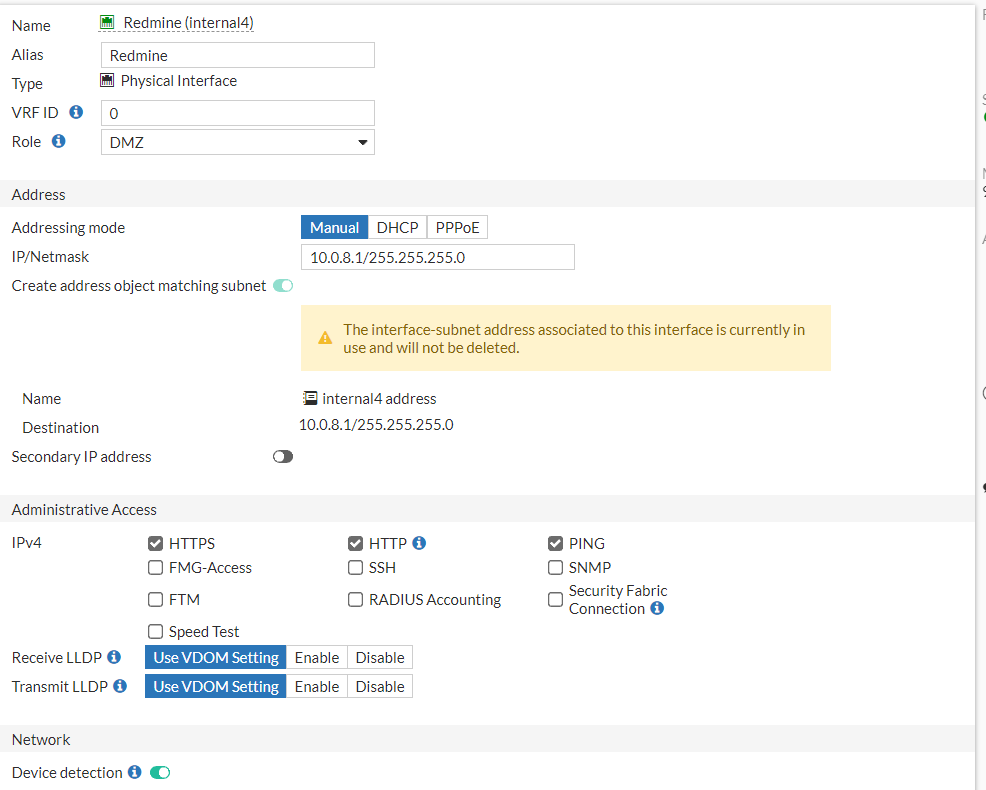The width and height of the screenshot is (986, 790).
Task: Select PPPoE addressing mode
Action: click(457, 228)
